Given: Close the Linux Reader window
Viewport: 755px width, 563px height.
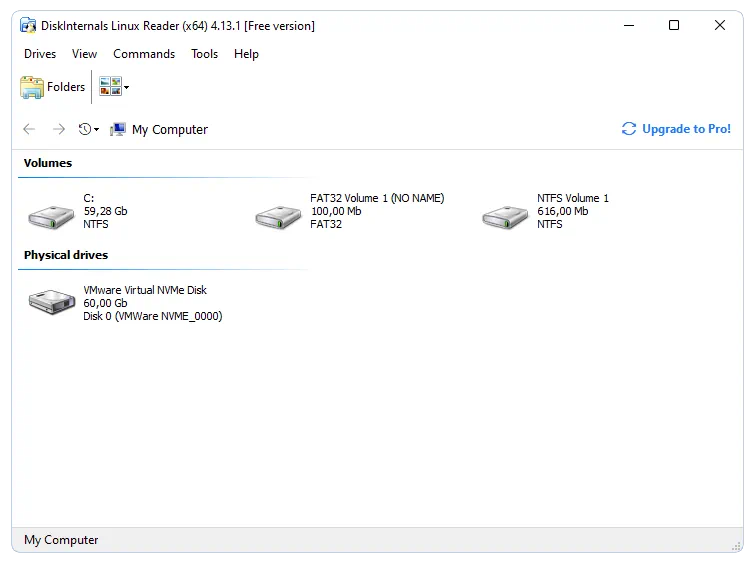Looking at the screenshot, I should click(x=720, y=25).
